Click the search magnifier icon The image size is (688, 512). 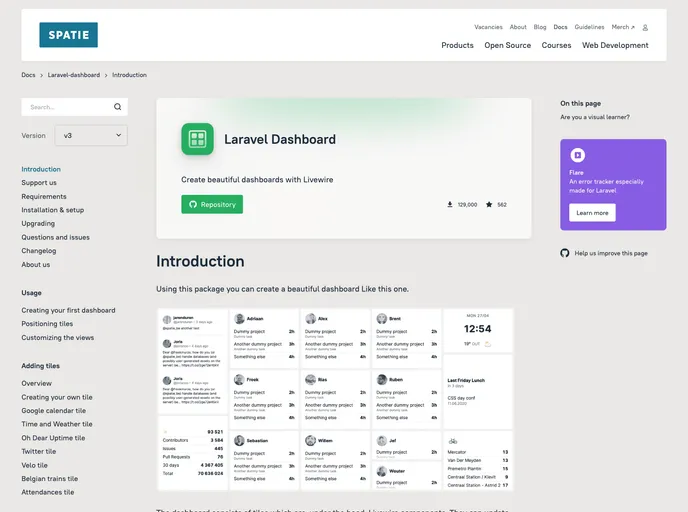118,107
